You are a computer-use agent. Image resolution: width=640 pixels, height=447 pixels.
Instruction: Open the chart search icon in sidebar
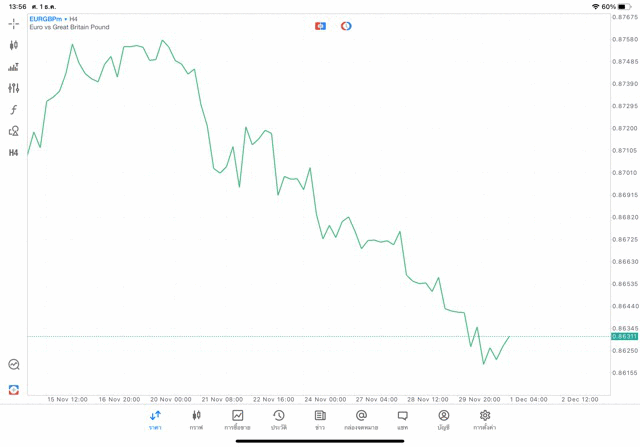13,365
